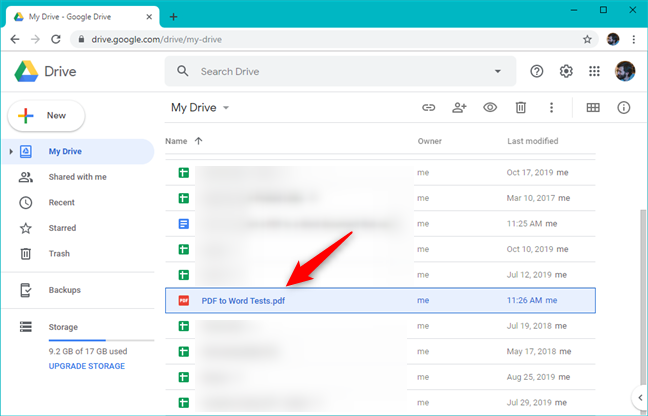Click the Get shareable link icon
This screenshot has height=416, width=648.
point(429,108)
